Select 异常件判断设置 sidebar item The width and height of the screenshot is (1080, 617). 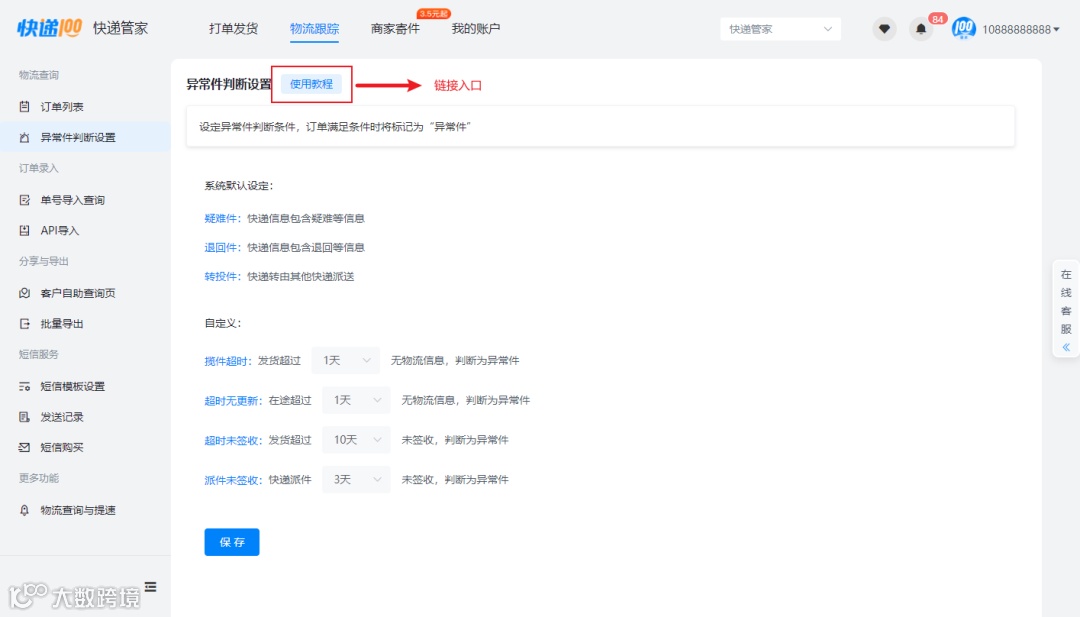click(85, 137)
